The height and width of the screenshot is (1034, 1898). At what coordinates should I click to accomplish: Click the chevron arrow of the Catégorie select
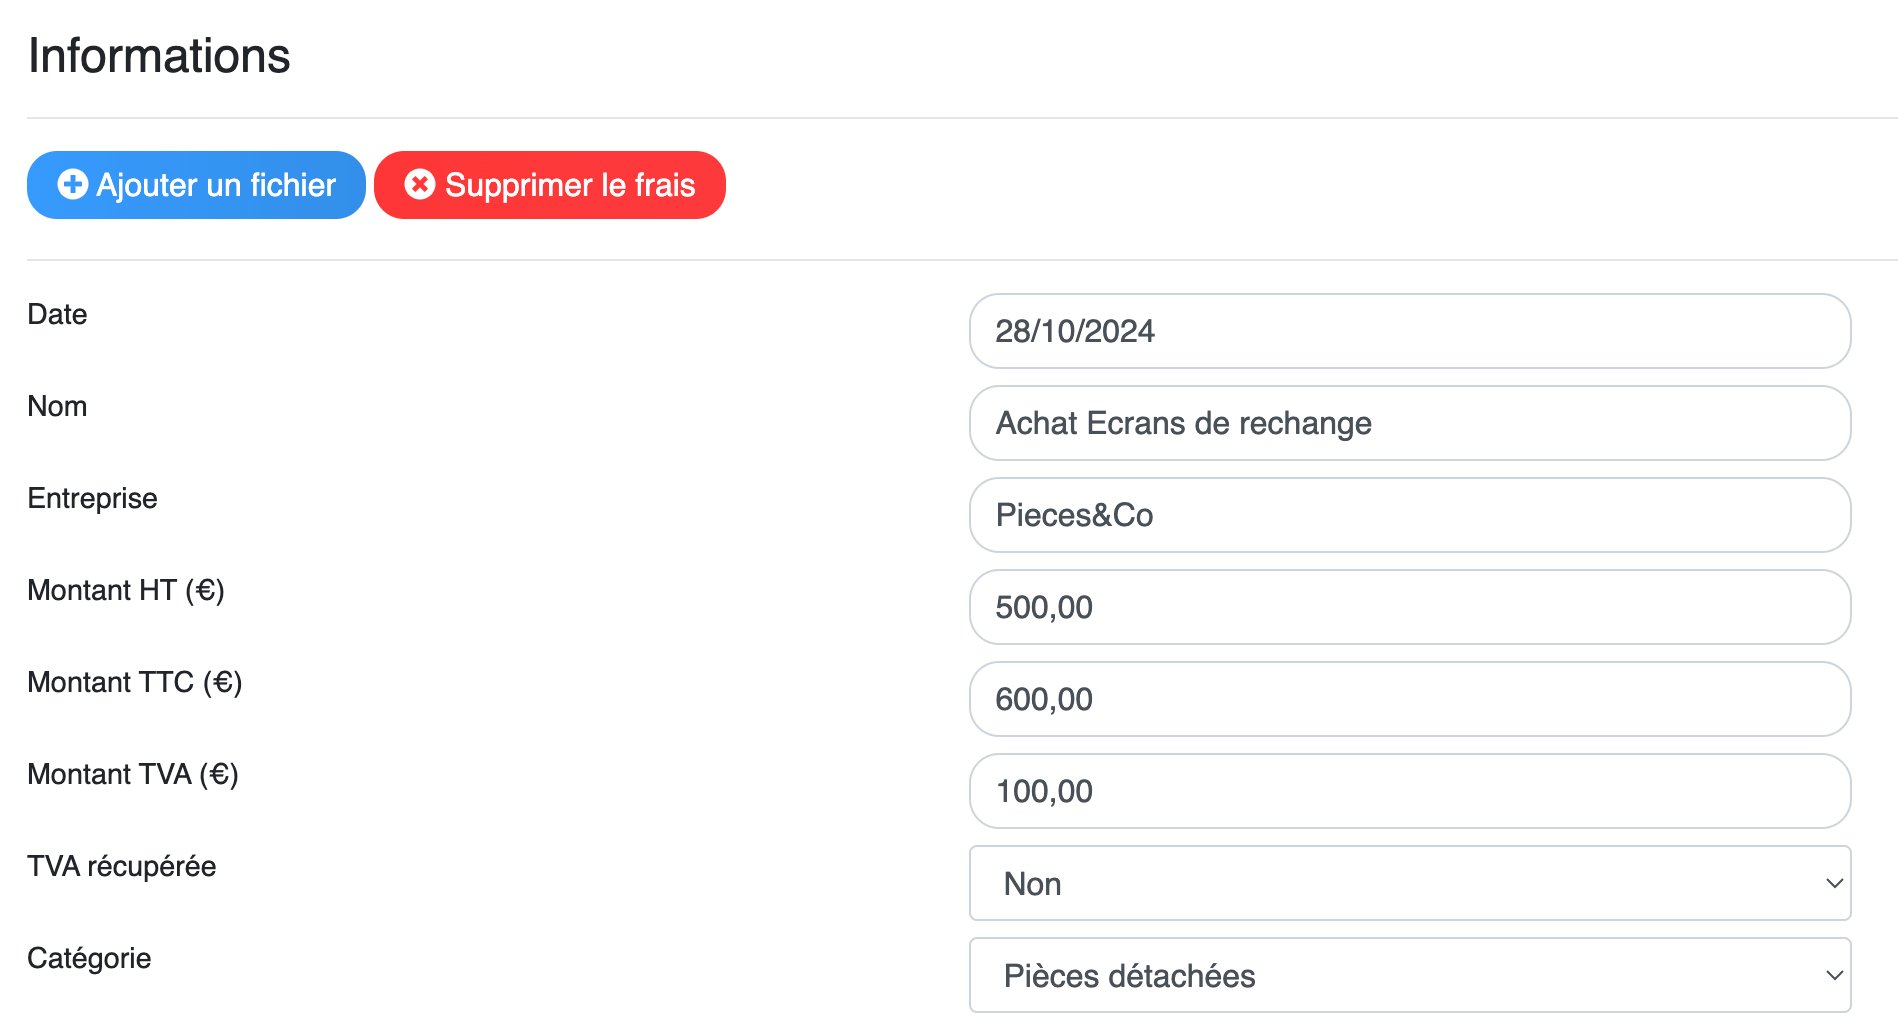pos(1834,975)
